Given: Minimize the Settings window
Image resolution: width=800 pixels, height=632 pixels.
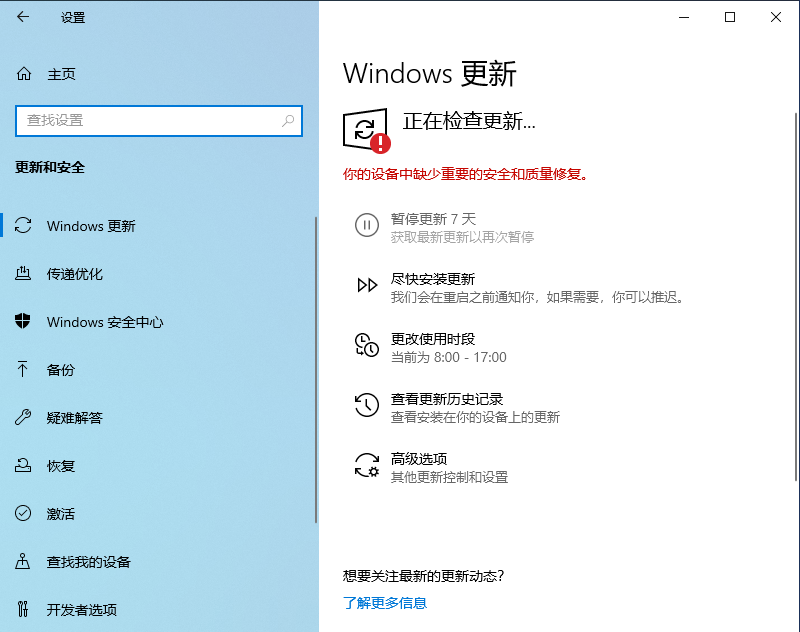Looking at the screenshot, I should click(684, 17).
